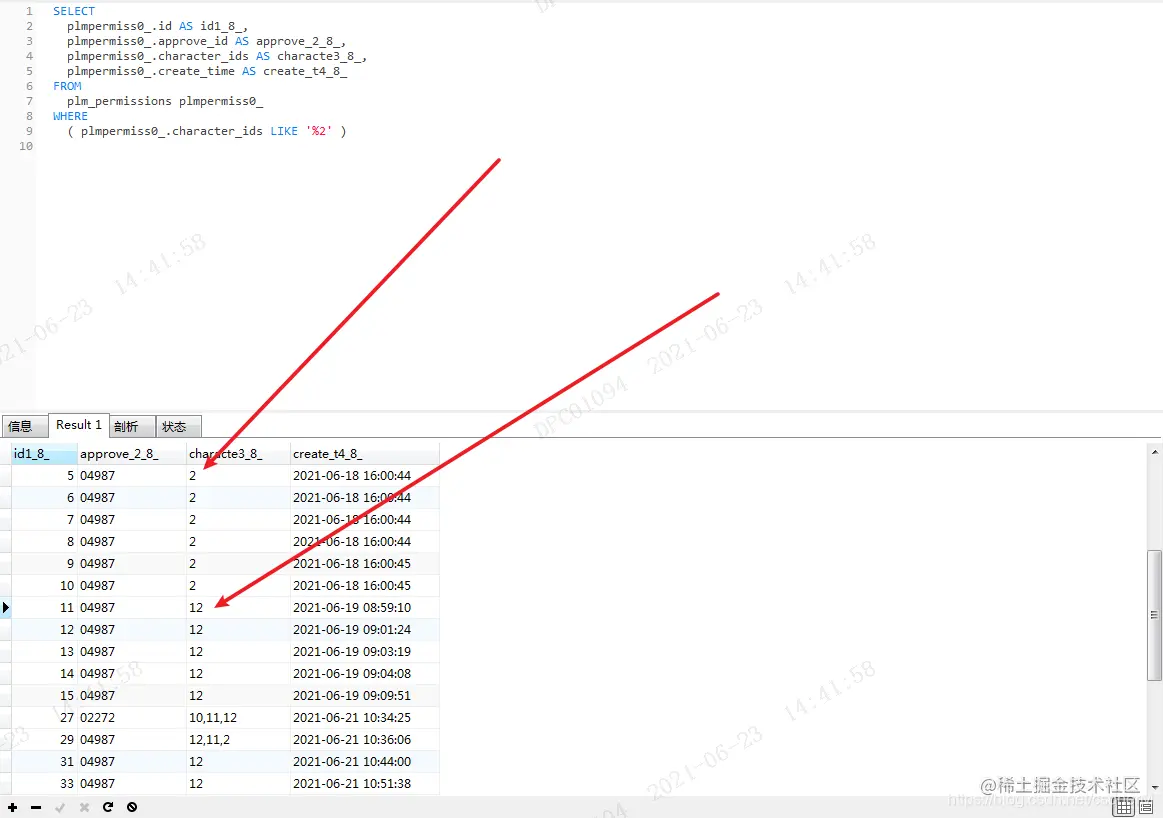
Task: Delete the record with the minus icon
Action: (36, 807)
